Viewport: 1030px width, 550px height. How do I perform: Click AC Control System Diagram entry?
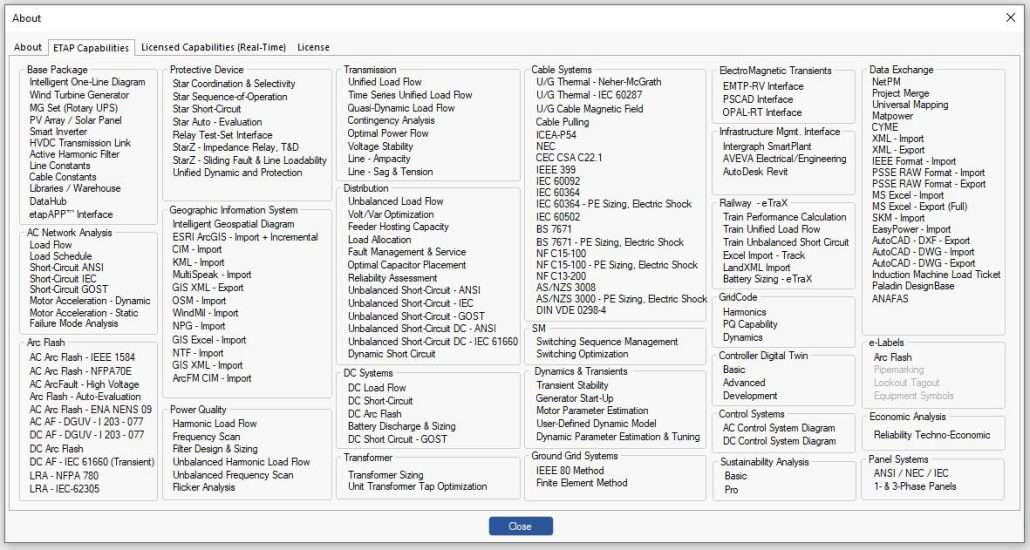(779, 428)
